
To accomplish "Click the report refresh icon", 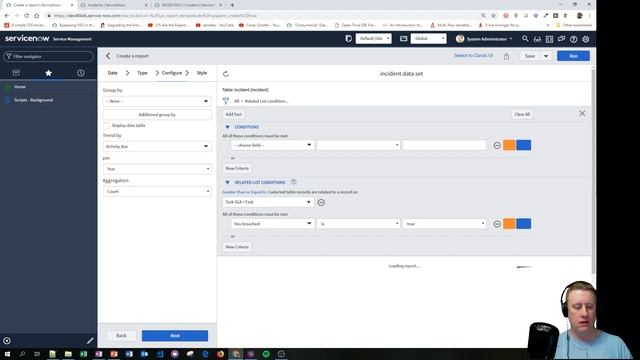I will 226,74.
